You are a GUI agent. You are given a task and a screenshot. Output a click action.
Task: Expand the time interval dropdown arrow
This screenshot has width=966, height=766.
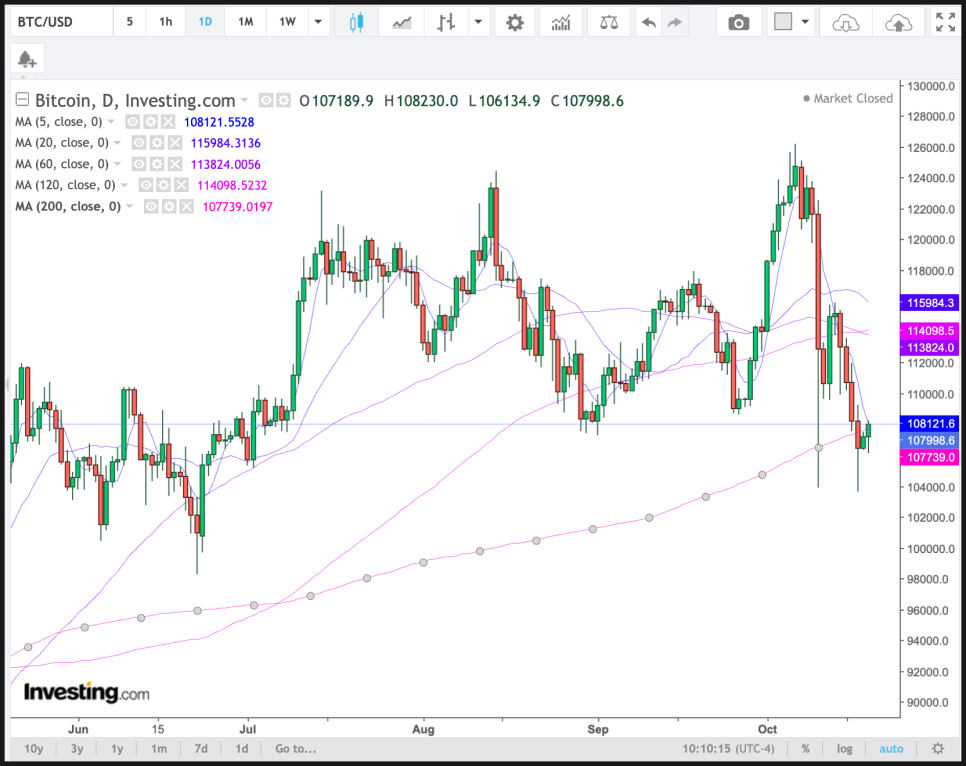coord(318,22)
